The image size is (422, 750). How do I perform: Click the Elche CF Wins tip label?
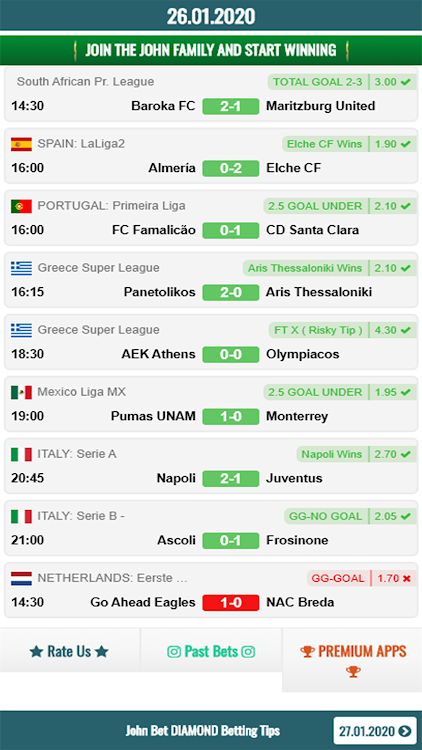[x=325, y=144]
